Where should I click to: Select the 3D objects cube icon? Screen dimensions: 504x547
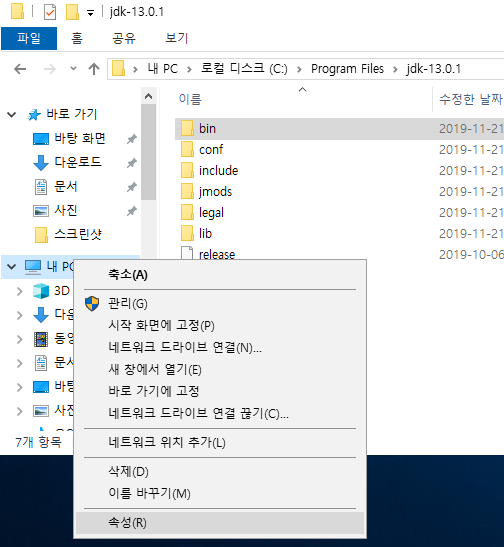point(41,291)
